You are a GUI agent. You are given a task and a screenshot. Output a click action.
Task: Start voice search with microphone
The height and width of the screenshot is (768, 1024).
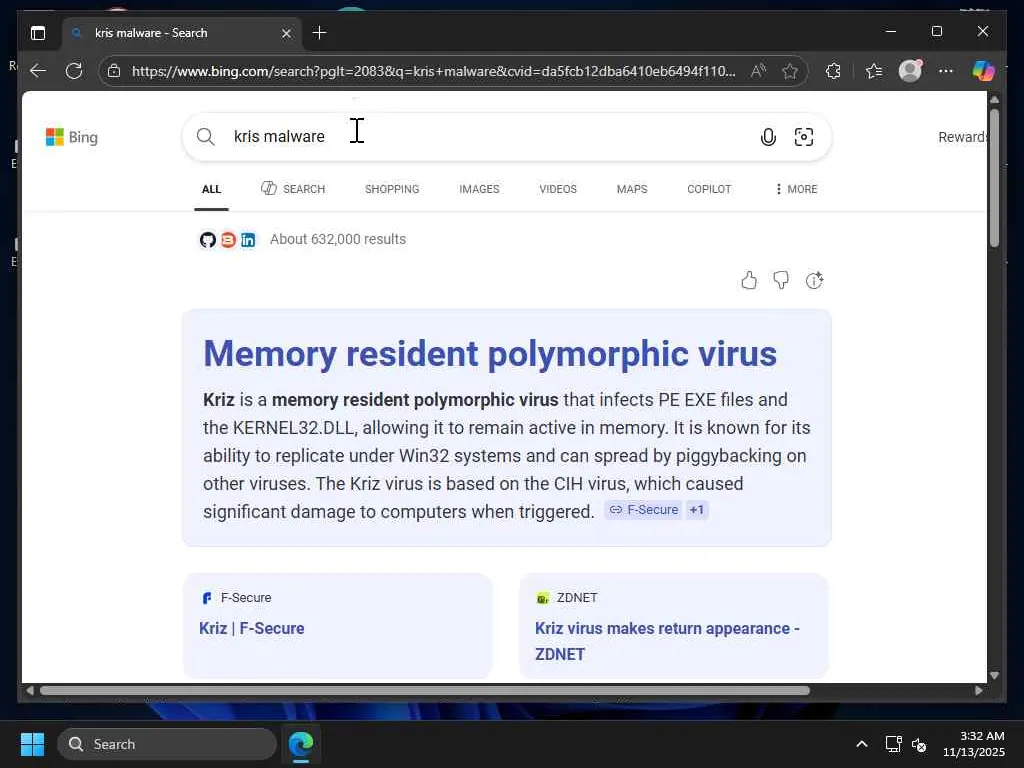pyautogui.click(x=768, y=136)
